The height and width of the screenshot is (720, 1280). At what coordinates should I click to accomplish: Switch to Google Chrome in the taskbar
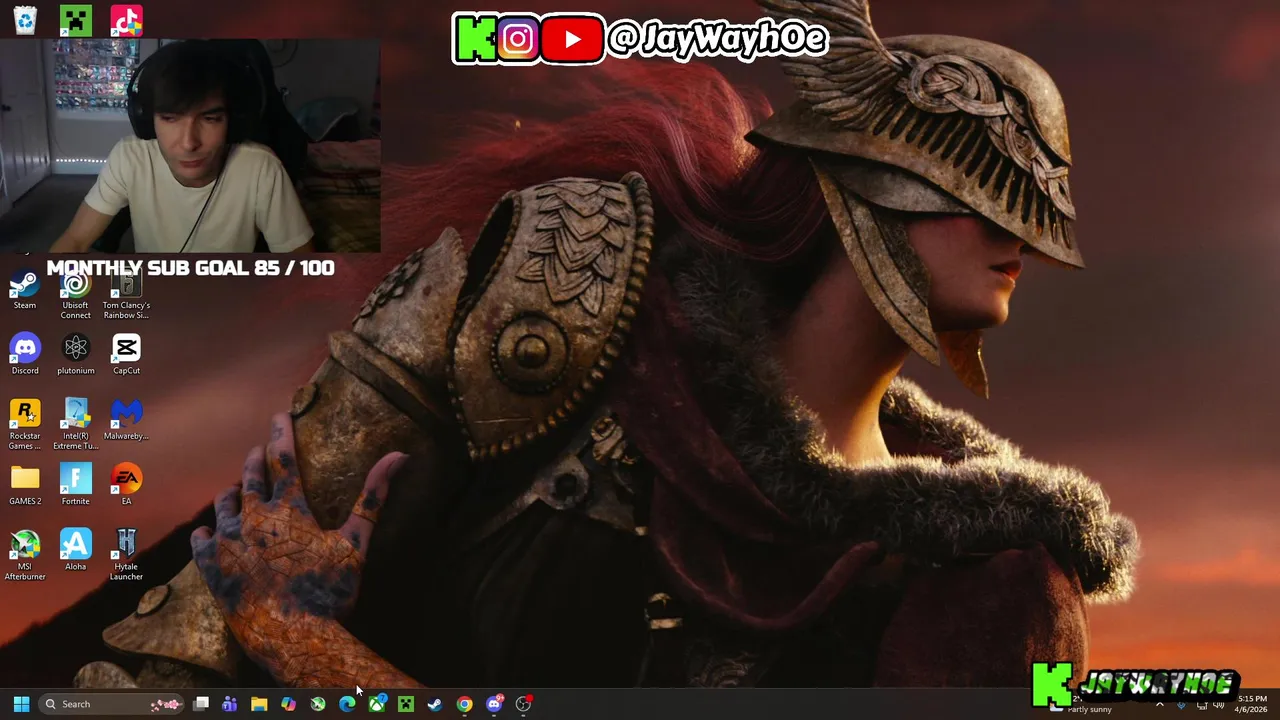click(x=464, y=704)
